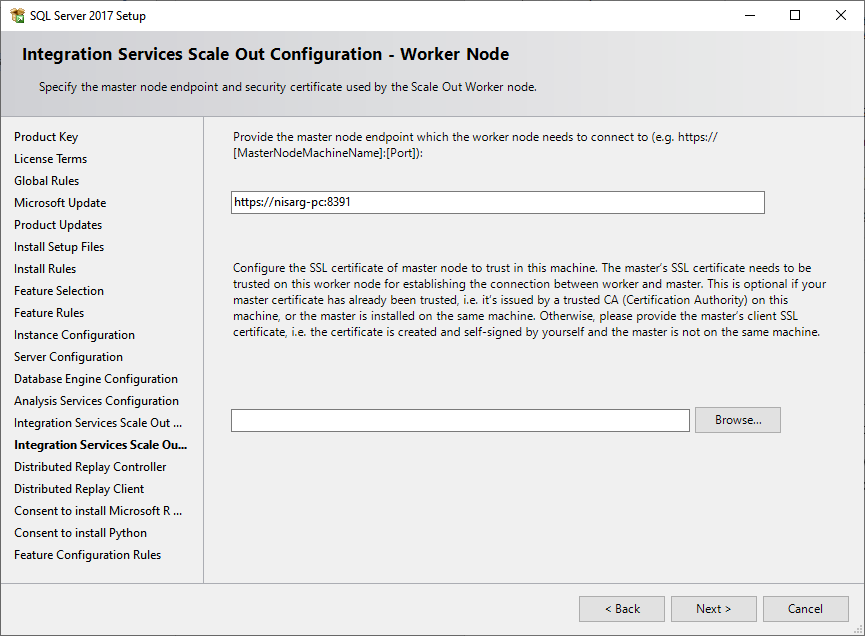The image size is (865, 636).
Task: Click the master node endpoint field
Action: 498,202
